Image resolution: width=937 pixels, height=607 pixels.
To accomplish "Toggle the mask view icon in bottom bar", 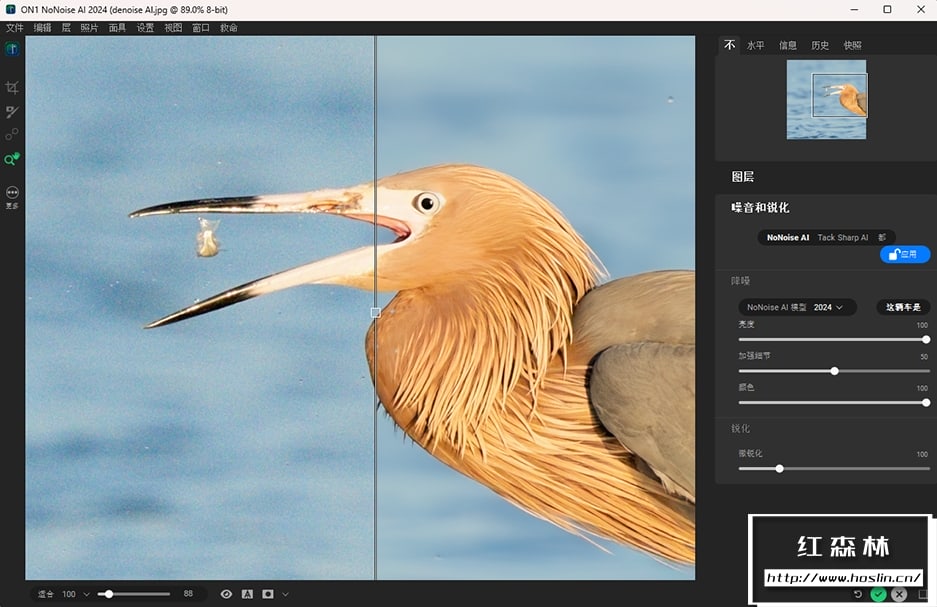I will (268, 594).
